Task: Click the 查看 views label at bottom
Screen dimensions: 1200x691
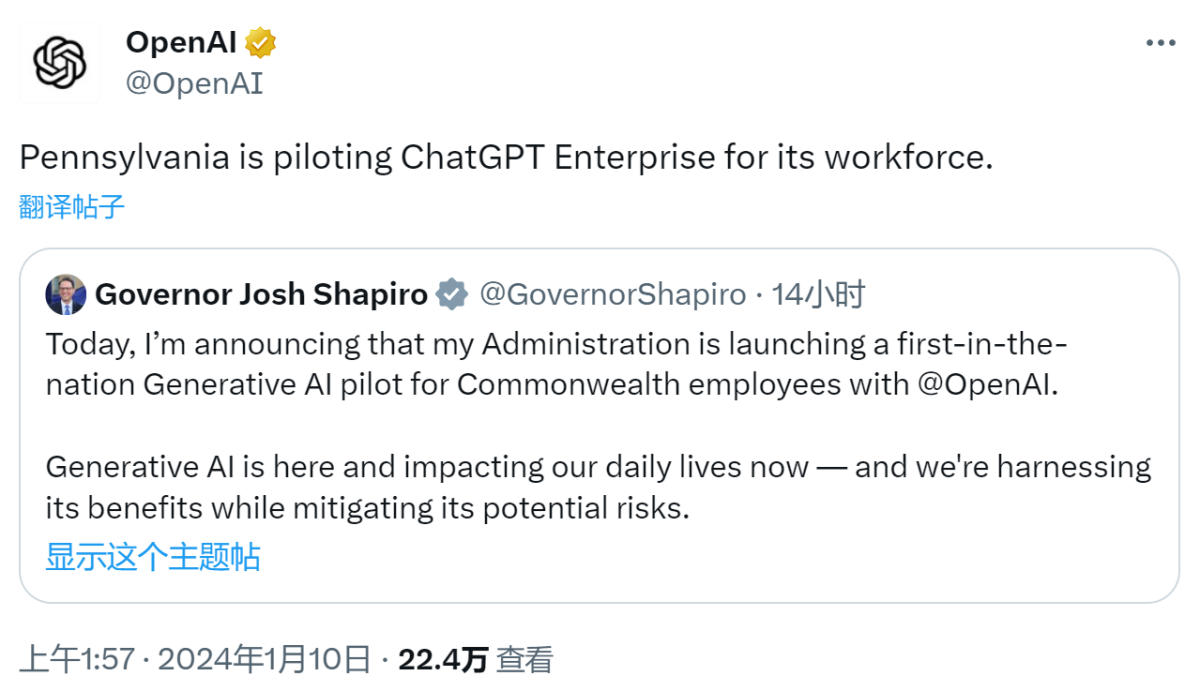Action: 525,659
